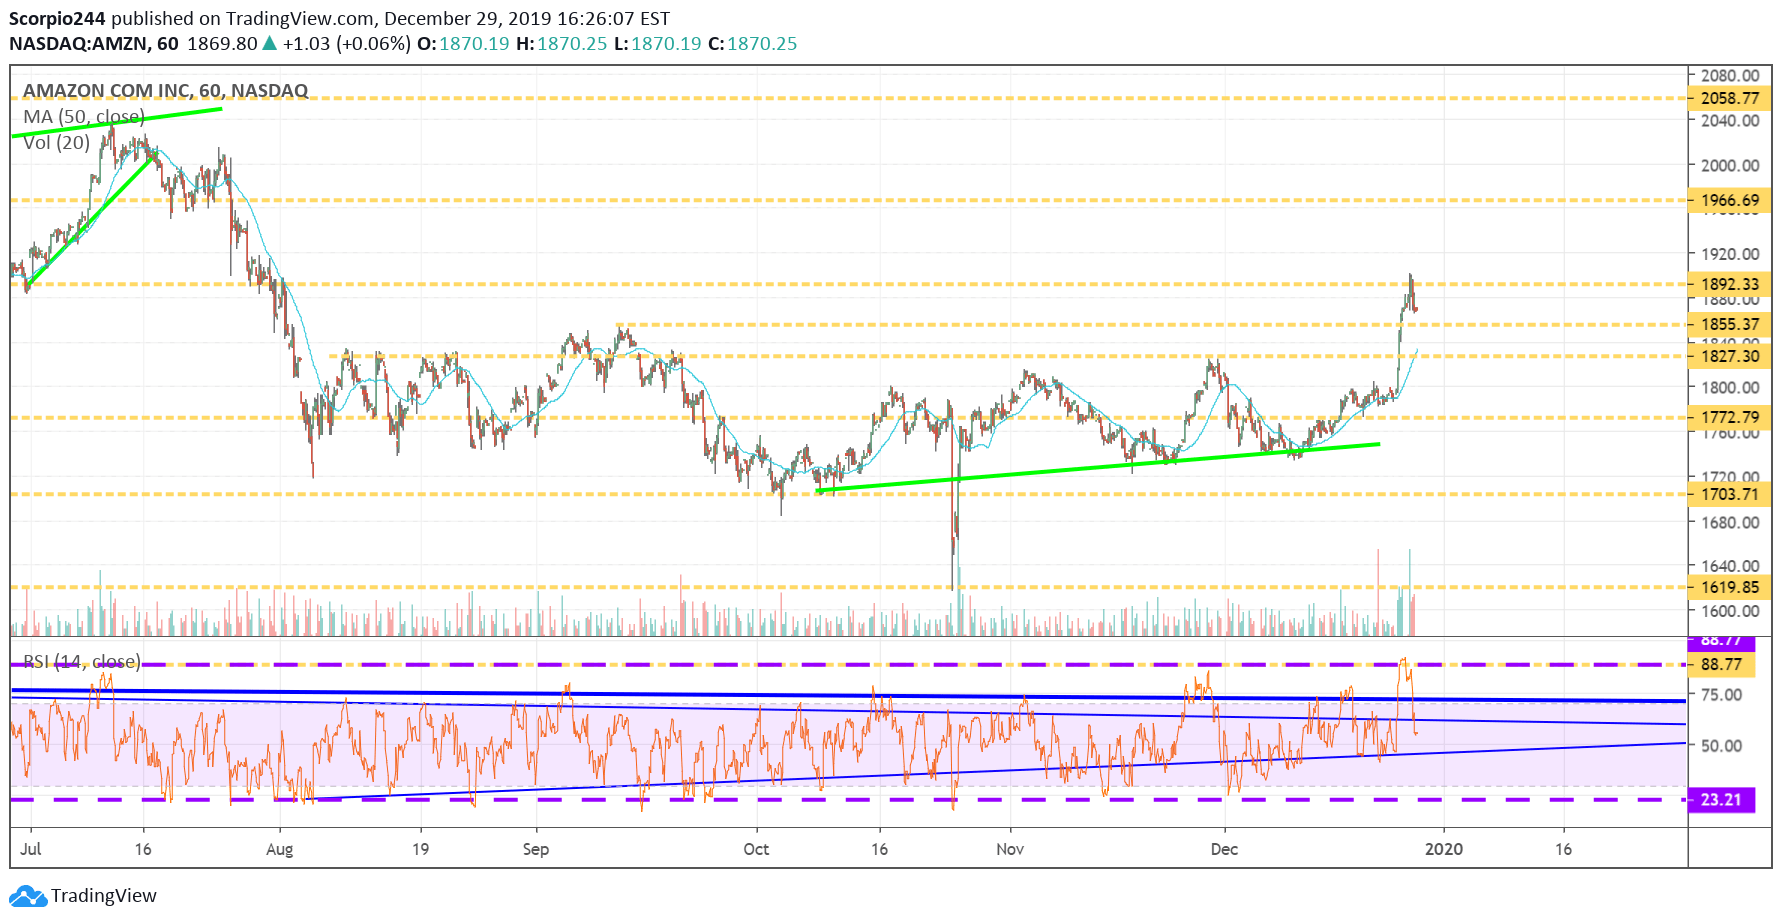Click the NASDAQ:AMZN, 60 symbol header
The image size is (1782, 923).
pyautogui.click(x=94, y=44)
